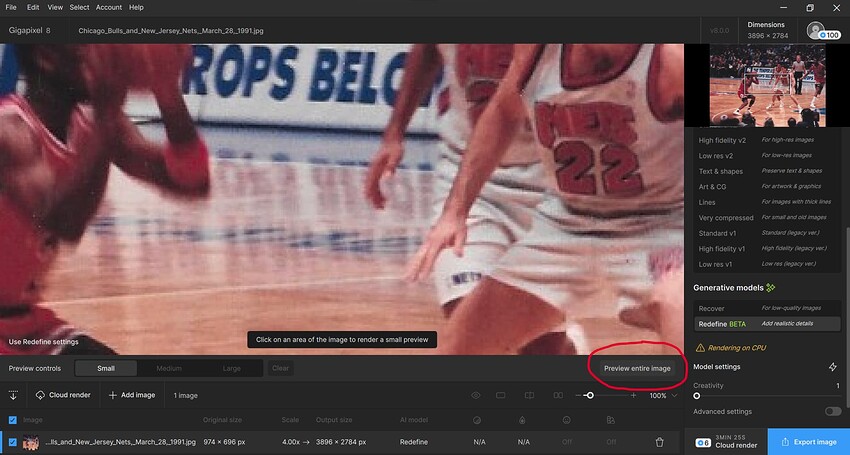Screen dimensions: 850x455
Task: Select the Text & shapes model
Action: 767,171
